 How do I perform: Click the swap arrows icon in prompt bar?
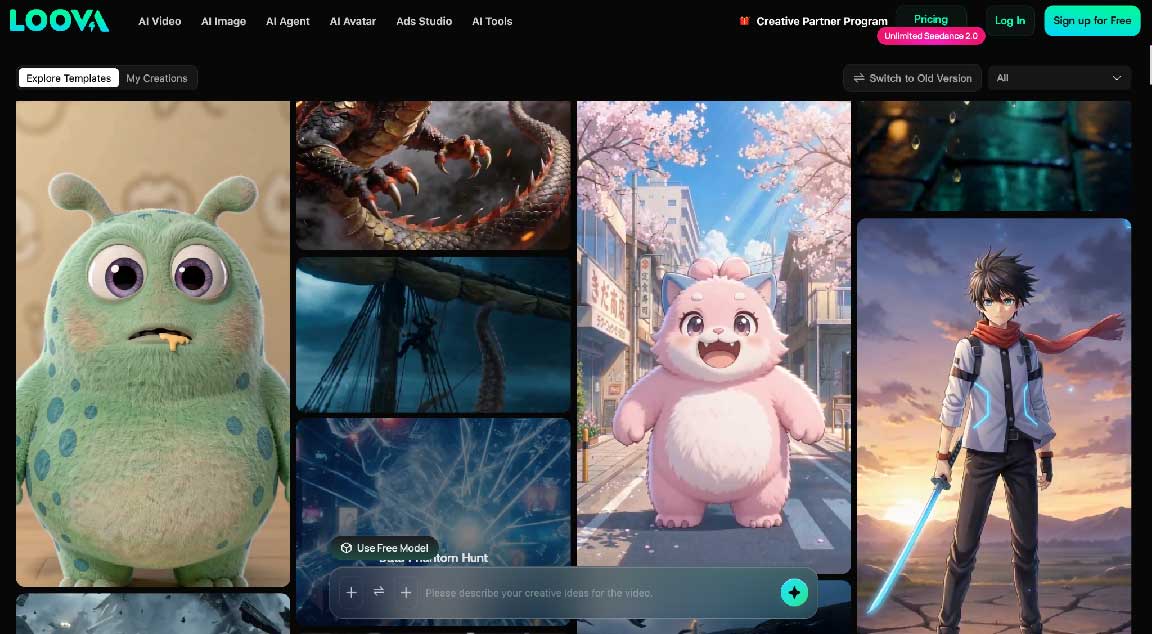point(378,591)
